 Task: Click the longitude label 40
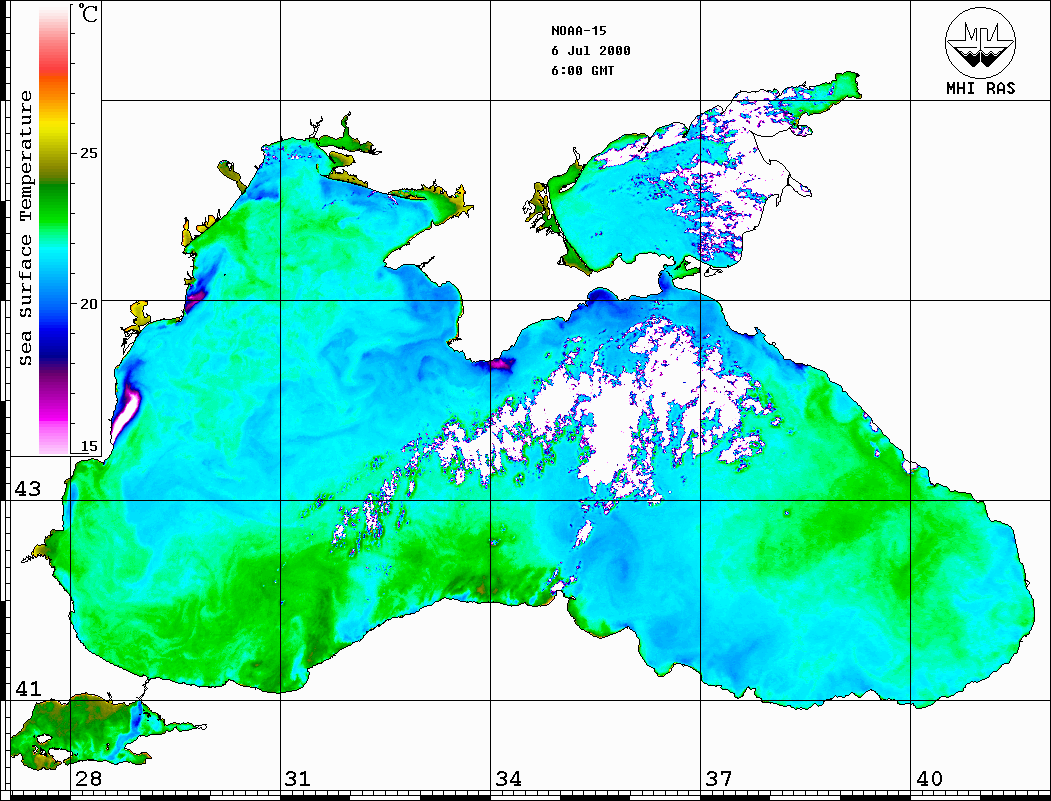click(x=929, y=779)
